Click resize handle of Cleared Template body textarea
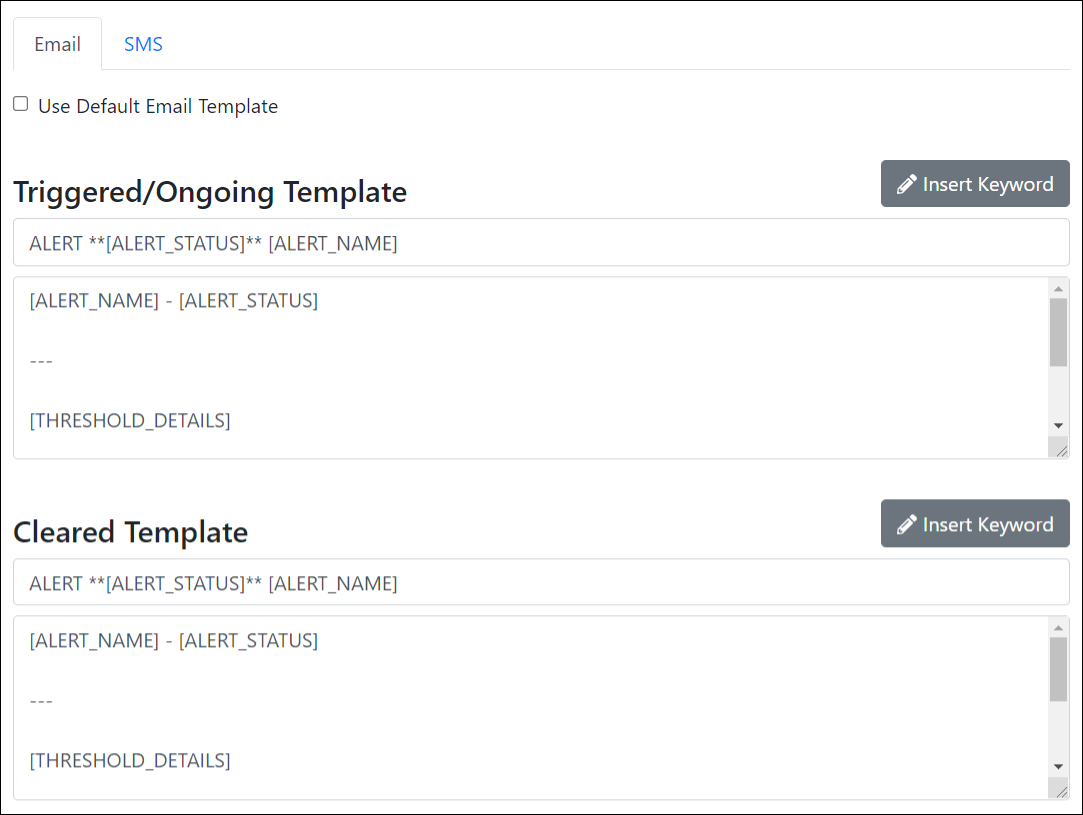This screenshot has height=815, width=1083. point(1061,791)
